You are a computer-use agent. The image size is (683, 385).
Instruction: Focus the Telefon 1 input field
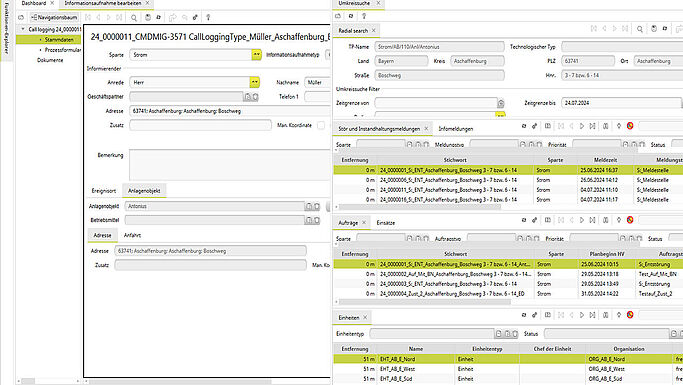click(318, 97)
